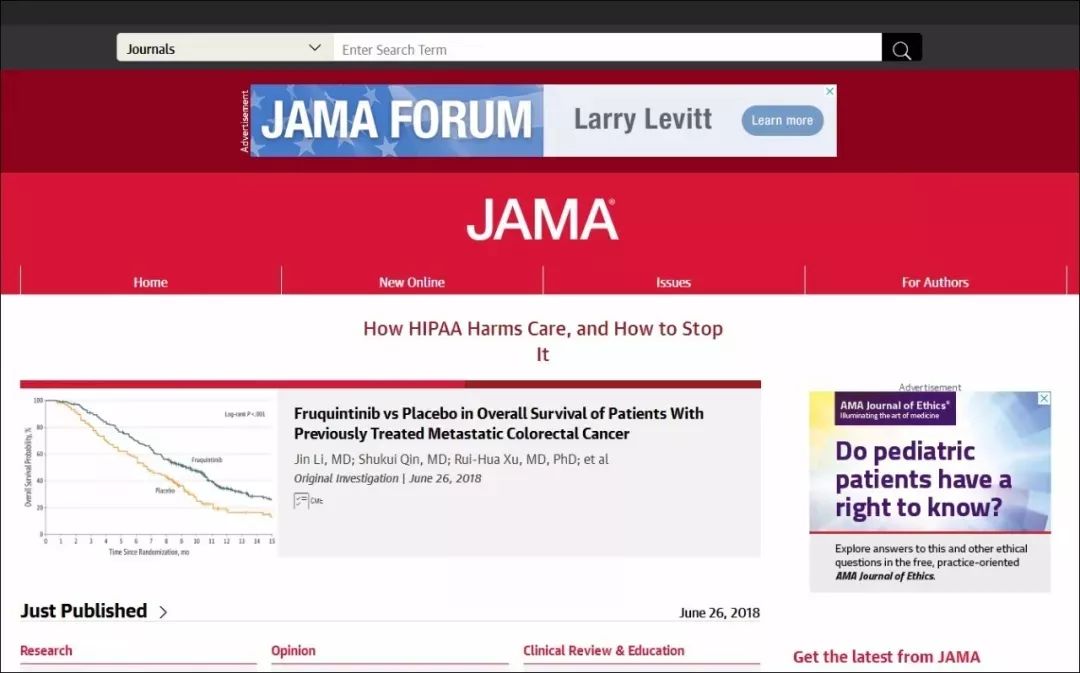The image size is (1080, 673).
Task: Click the magnifier search button
Action: pos(902,48)
